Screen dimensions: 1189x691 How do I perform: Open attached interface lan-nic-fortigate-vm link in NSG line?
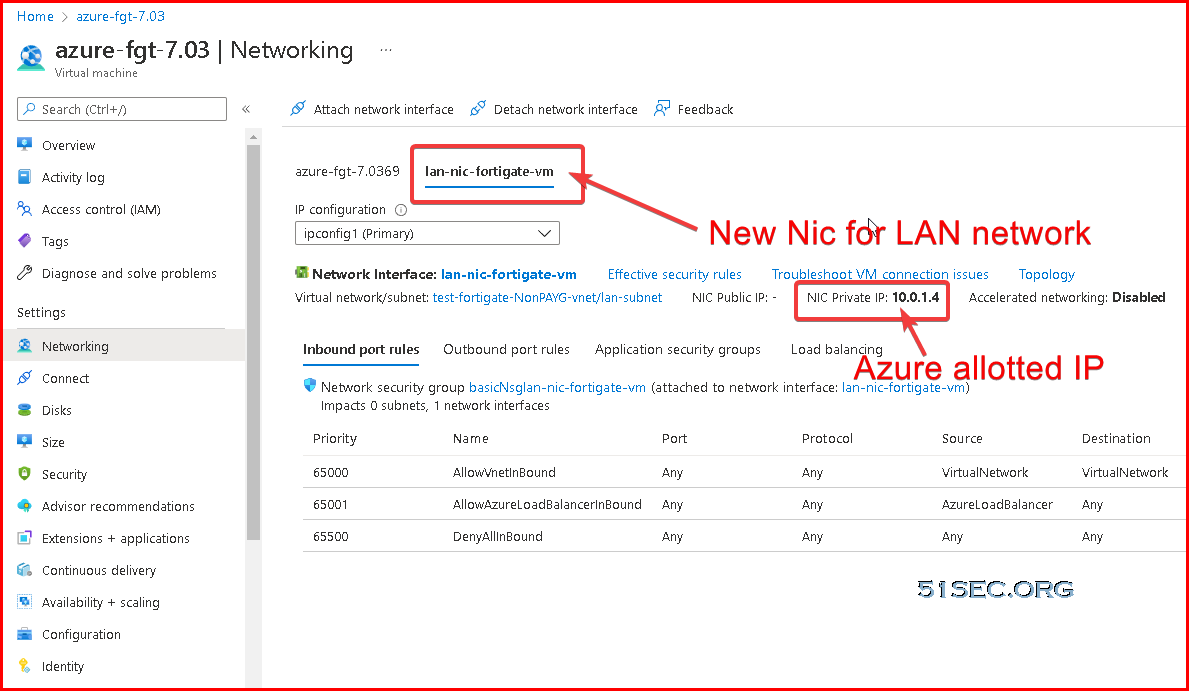tap(903, 388)
